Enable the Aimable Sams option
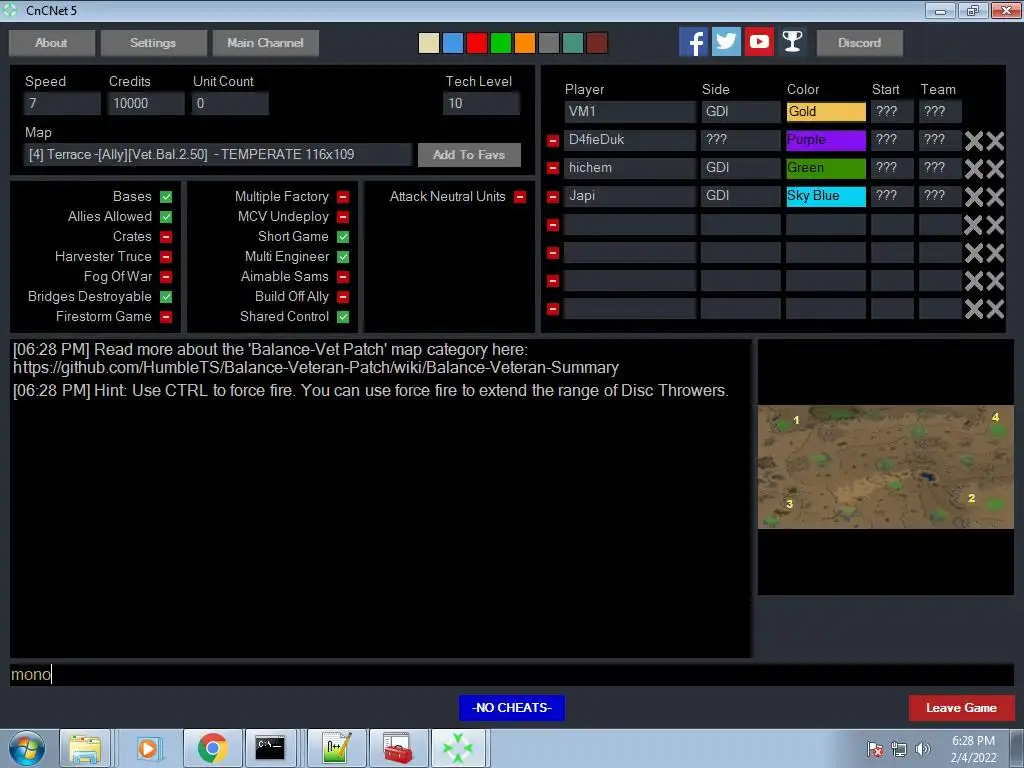 pos(343,277)
